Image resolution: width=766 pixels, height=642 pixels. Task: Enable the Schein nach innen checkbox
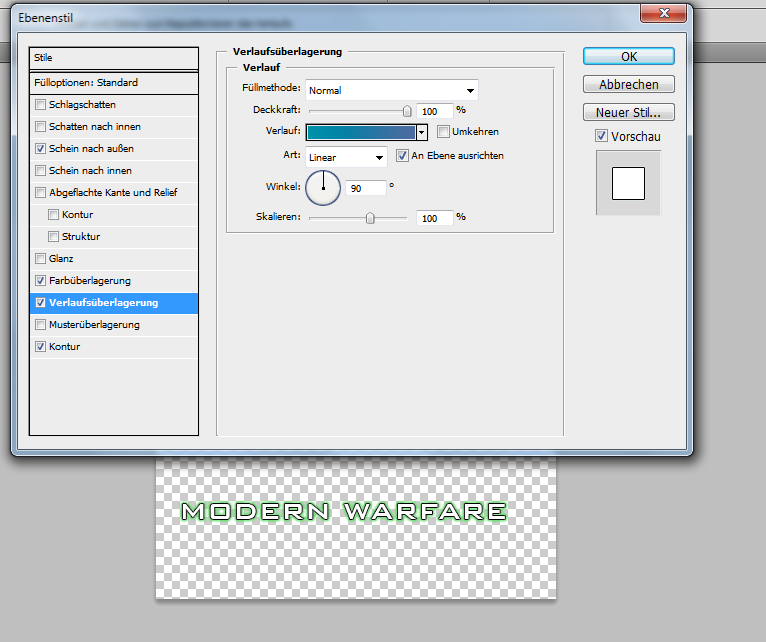[41, 171]
